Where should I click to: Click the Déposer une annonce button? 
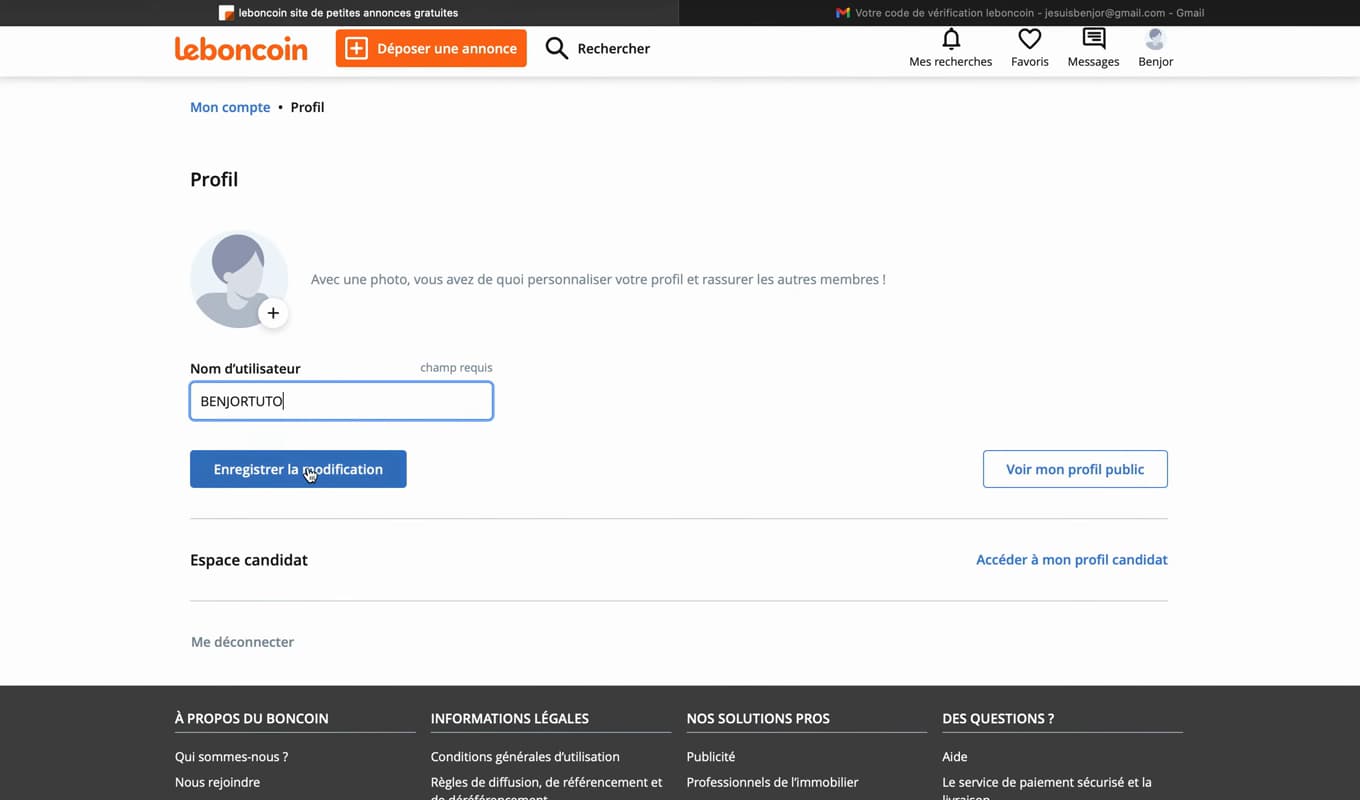431,48
